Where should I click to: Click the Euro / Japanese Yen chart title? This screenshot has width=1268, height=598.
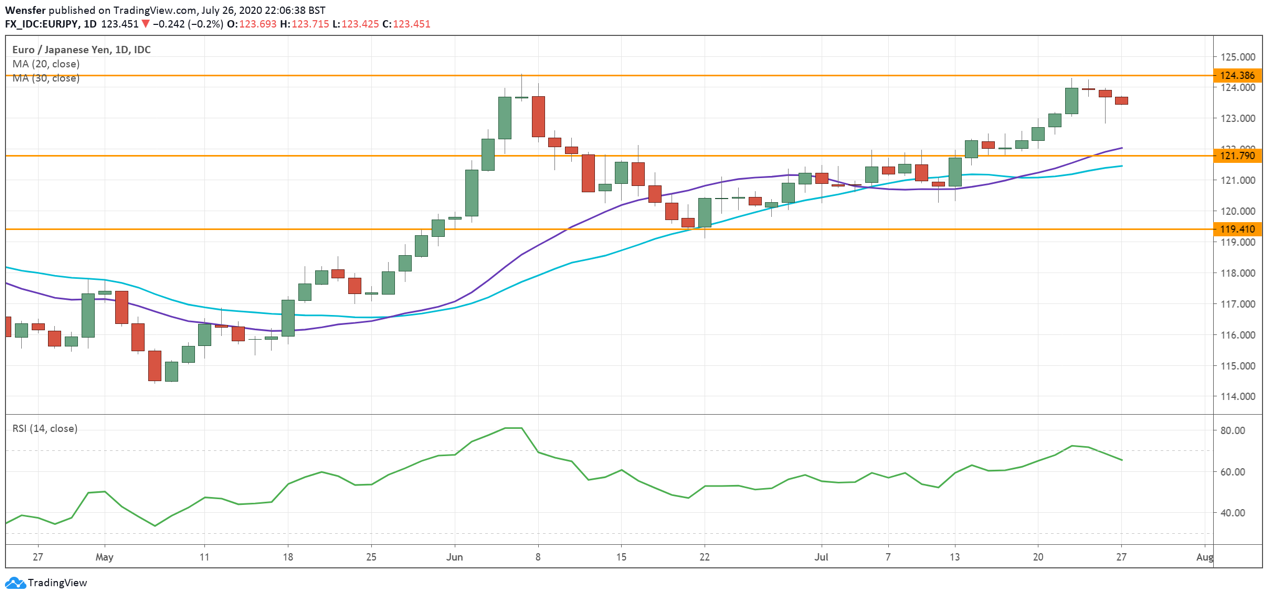[81, 49]
